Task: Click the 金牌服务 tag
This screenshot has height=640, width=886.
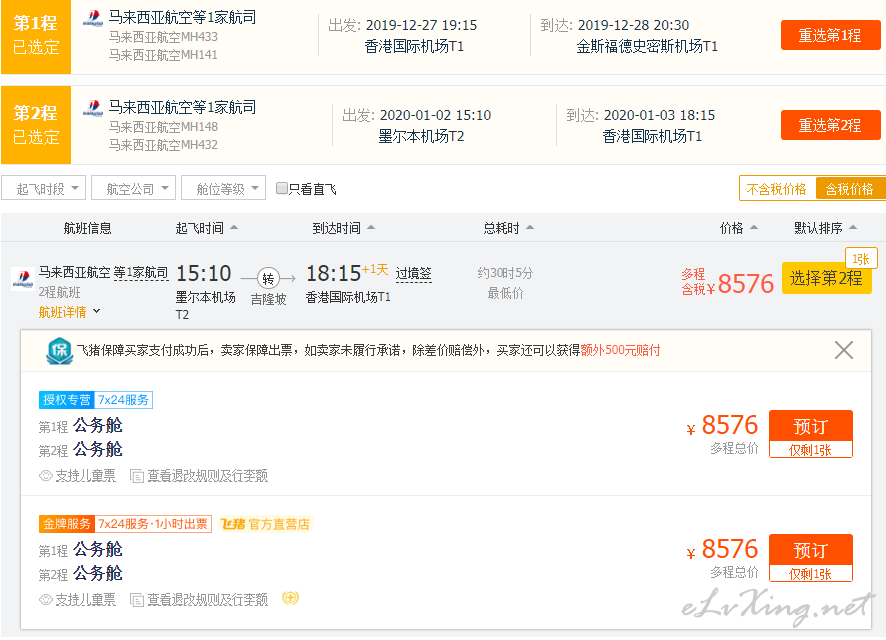Action: [67, 524]
